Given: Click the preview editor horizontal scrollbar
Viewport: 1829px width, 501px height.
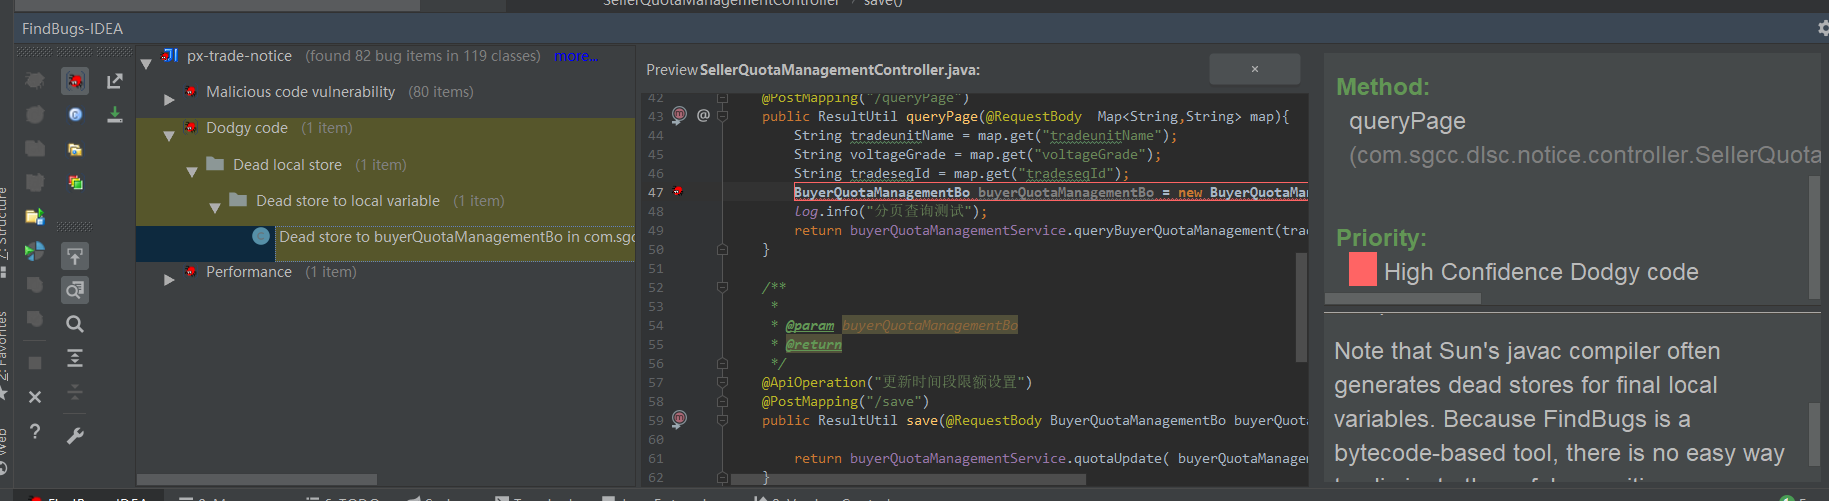Looking at the screenshot, I should point(907,479).
